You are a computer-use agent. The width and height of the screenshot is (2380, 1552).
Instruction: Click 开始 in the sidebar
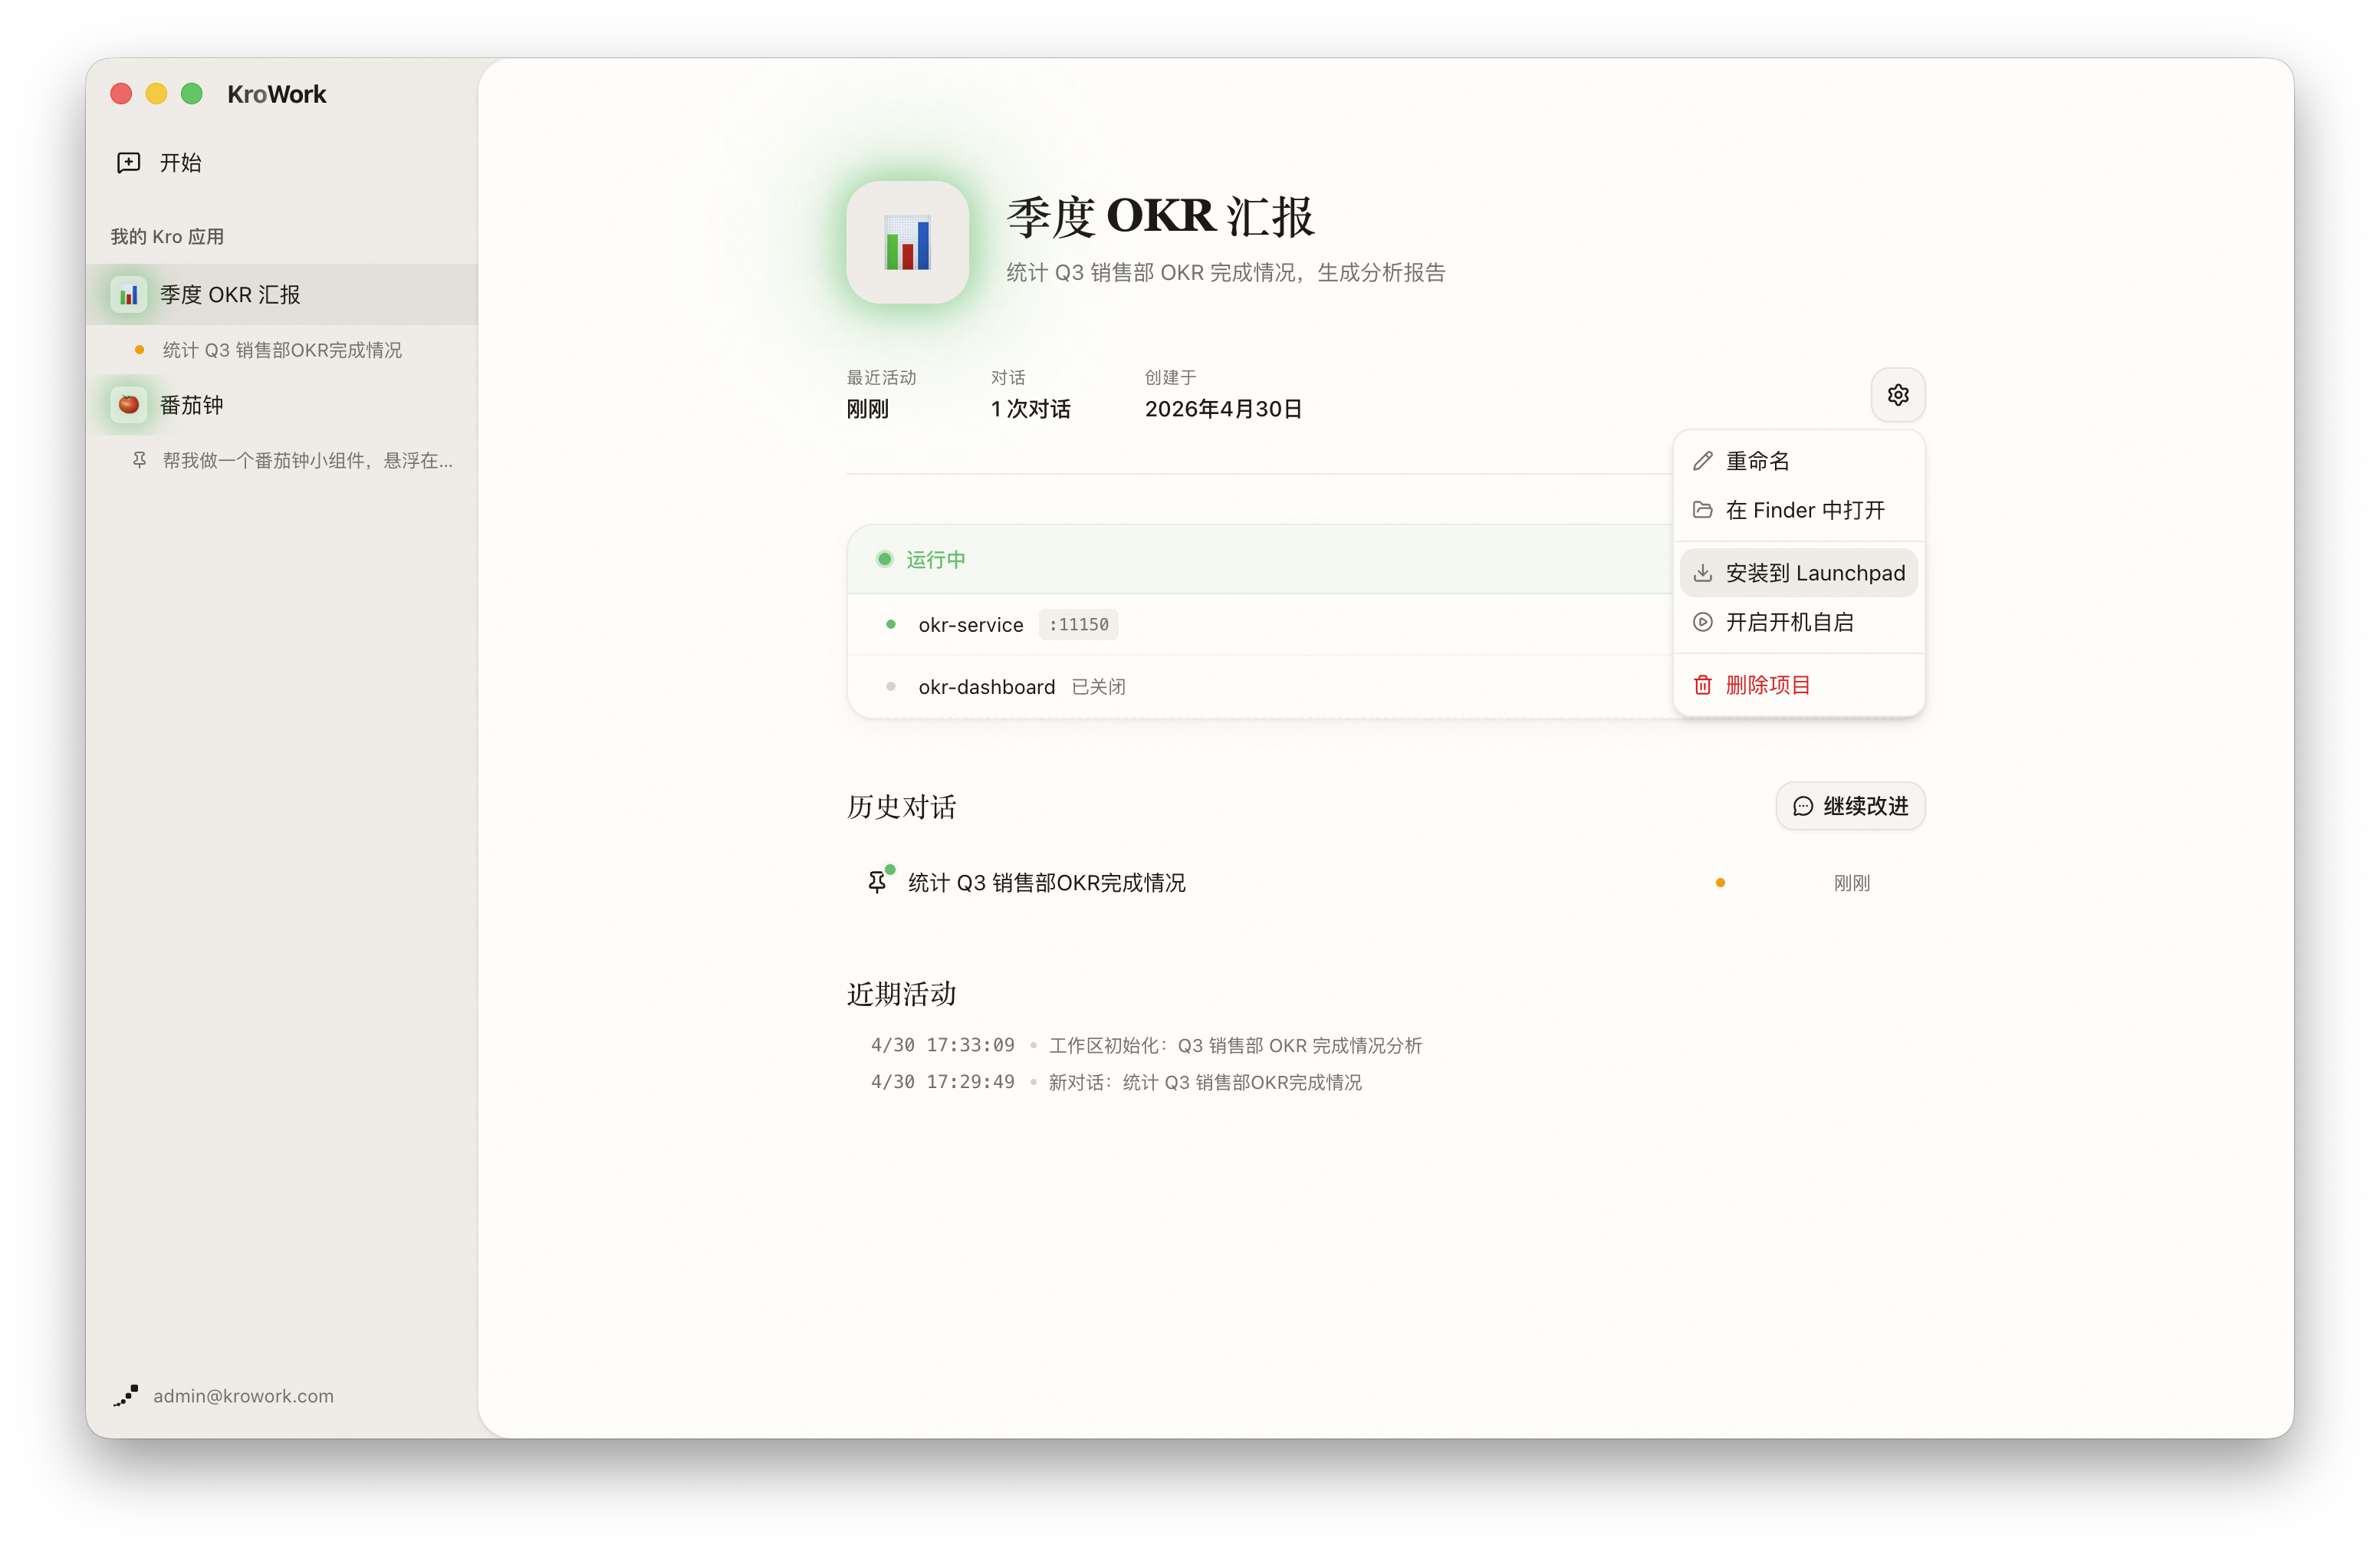180,162
